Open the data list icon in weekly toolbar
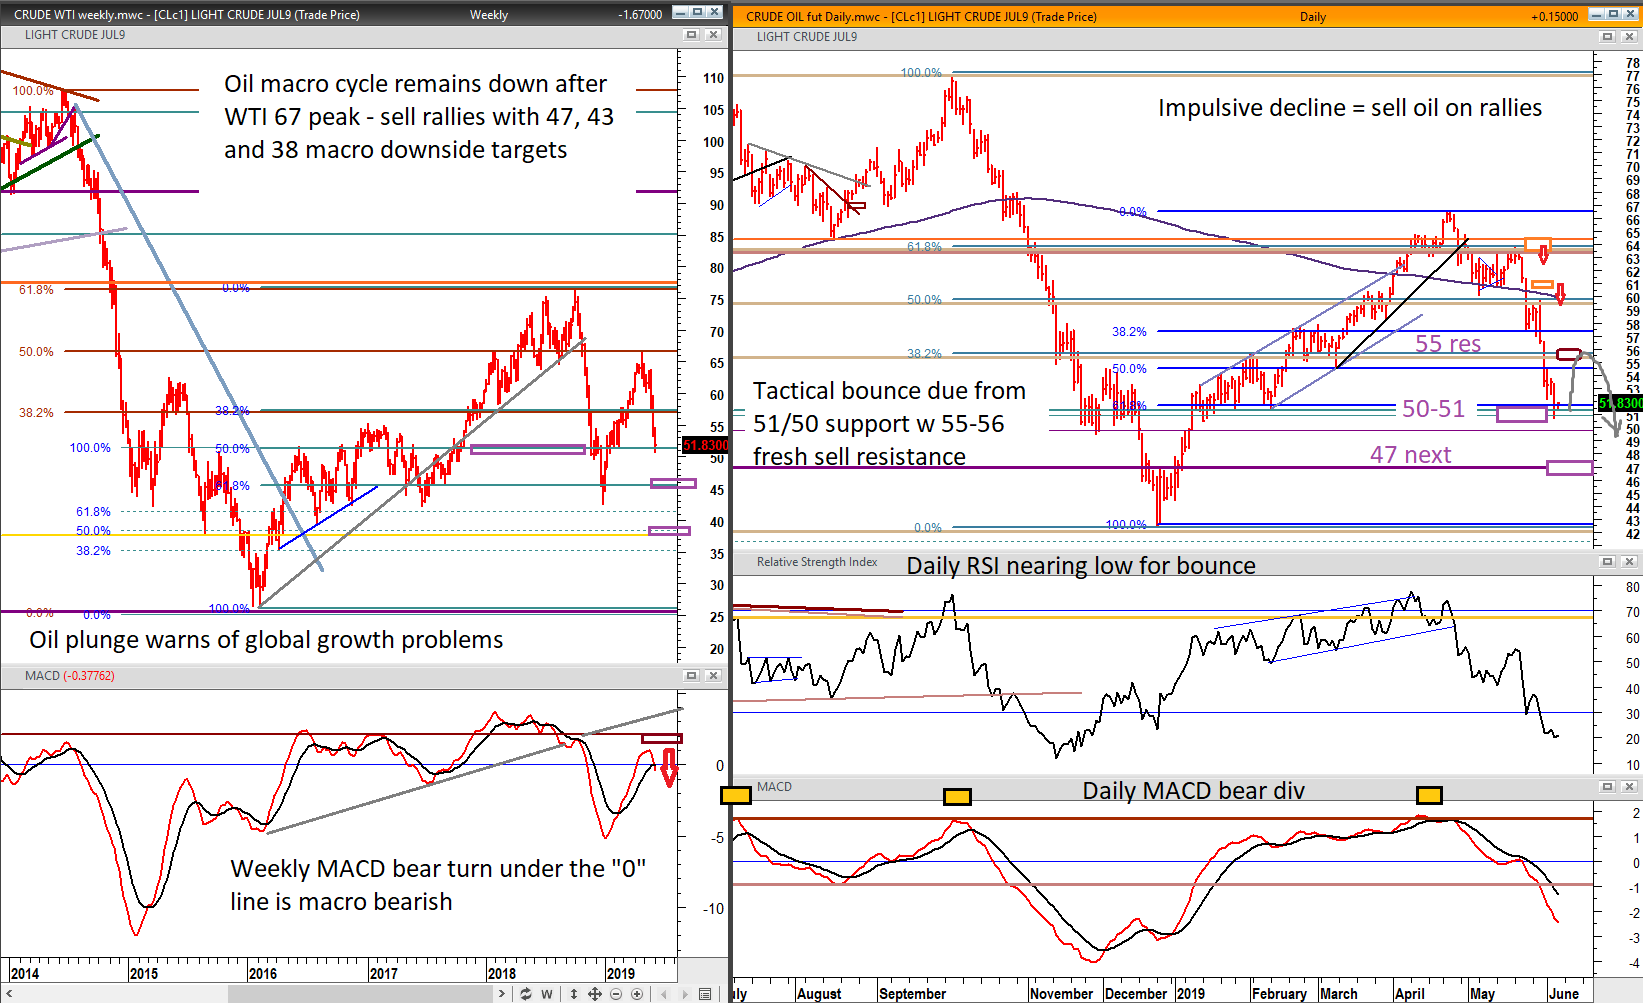Screen dimensions: 1643x1003 pos(705,994)
